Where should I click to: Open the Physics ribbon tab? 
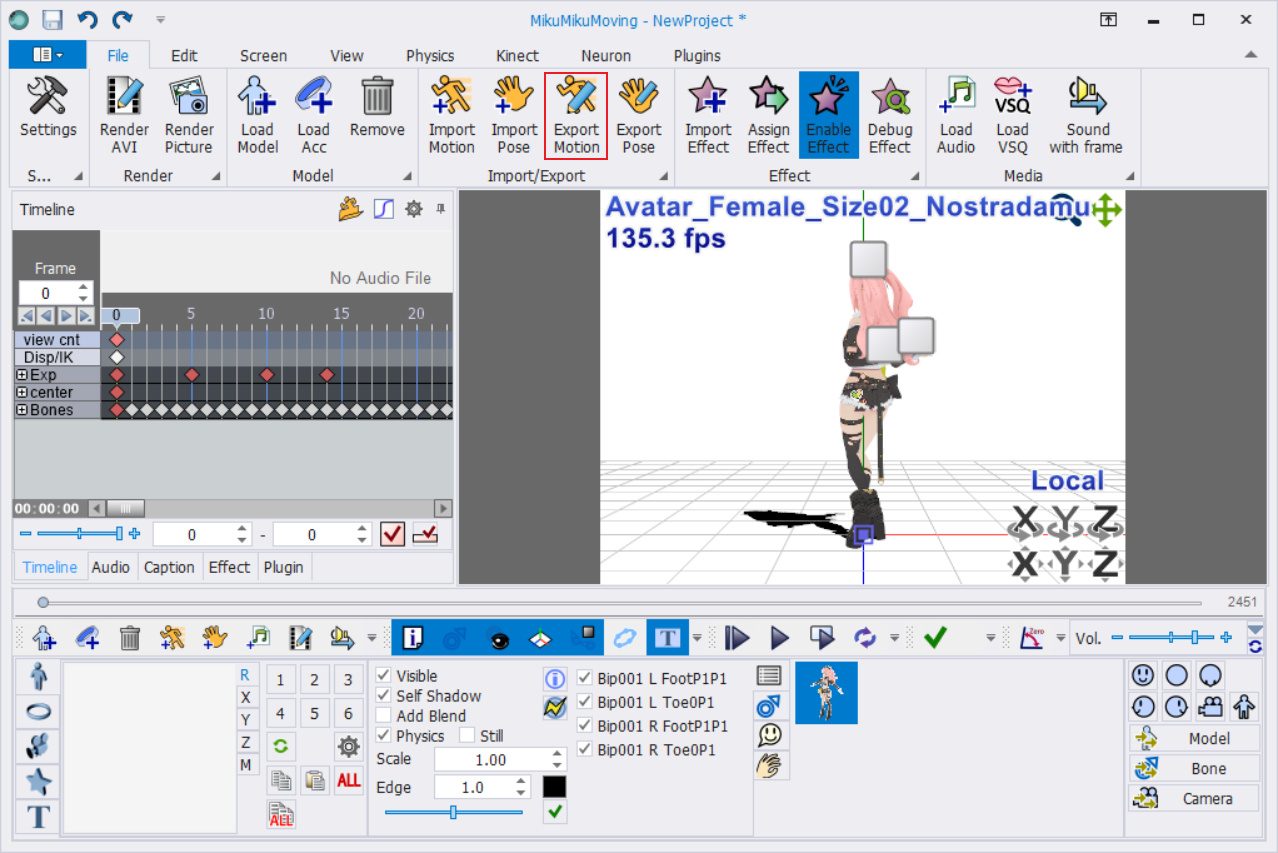(x=430, y=56)
